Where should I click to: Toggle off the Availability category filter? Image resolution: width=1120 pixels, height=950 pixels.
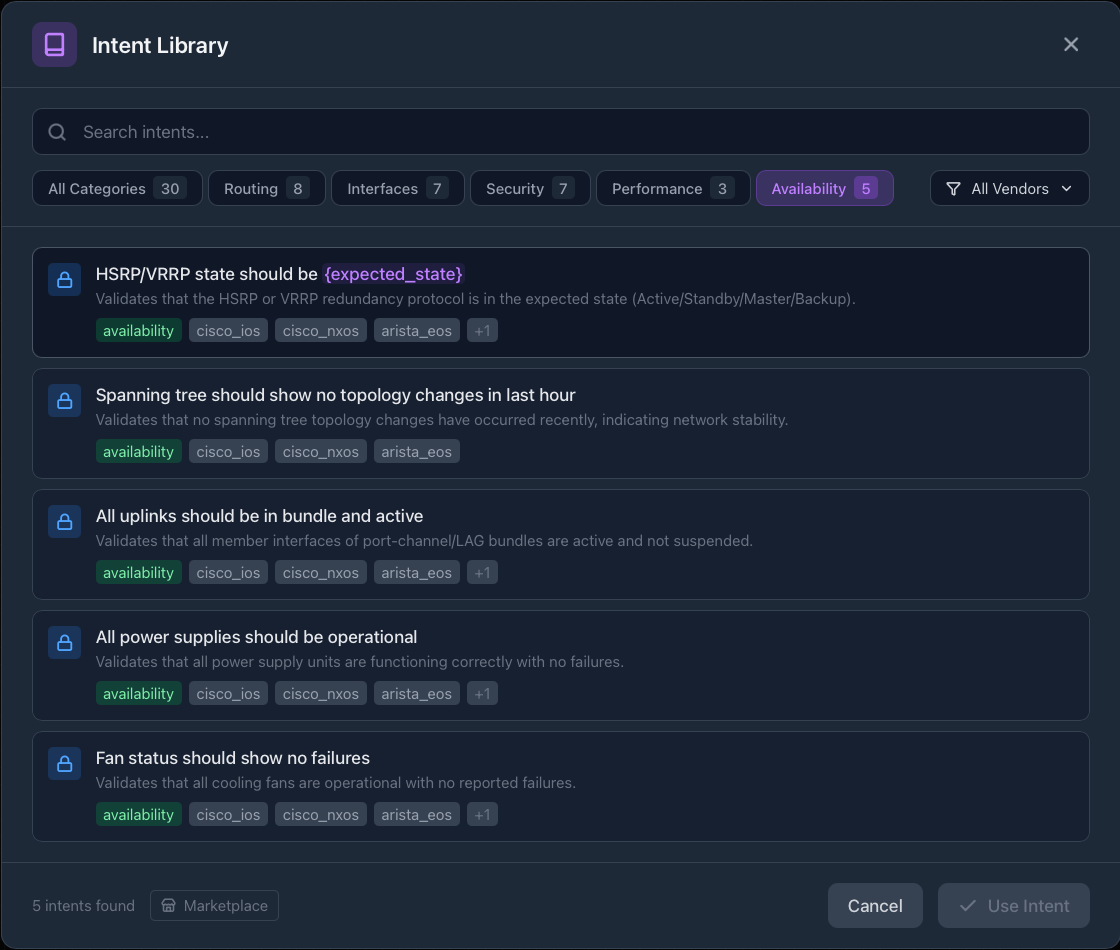825,188
